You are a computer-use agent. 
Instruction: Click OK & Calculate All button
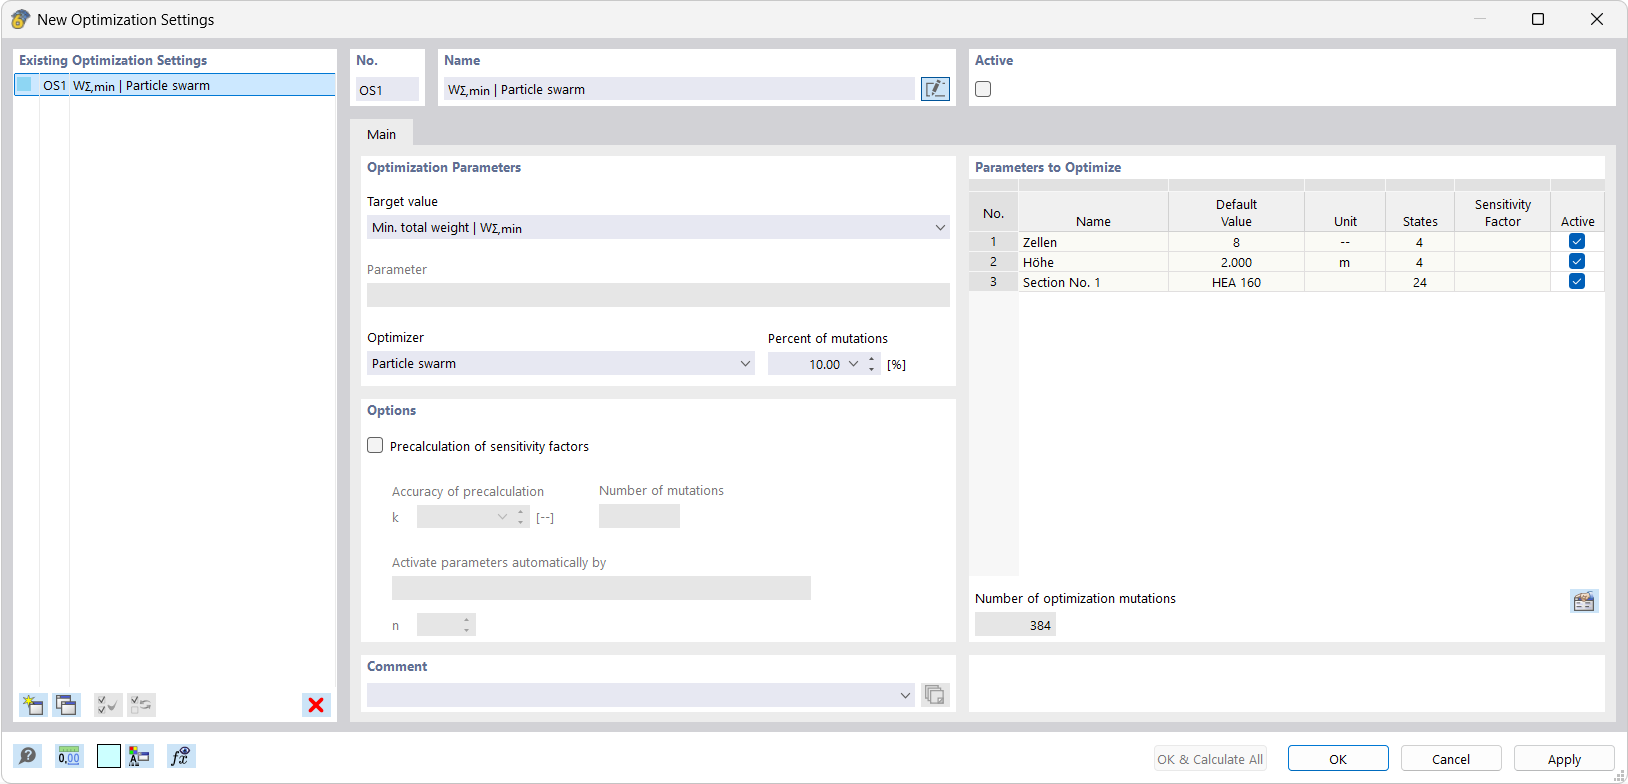(x=1210, y=759)
